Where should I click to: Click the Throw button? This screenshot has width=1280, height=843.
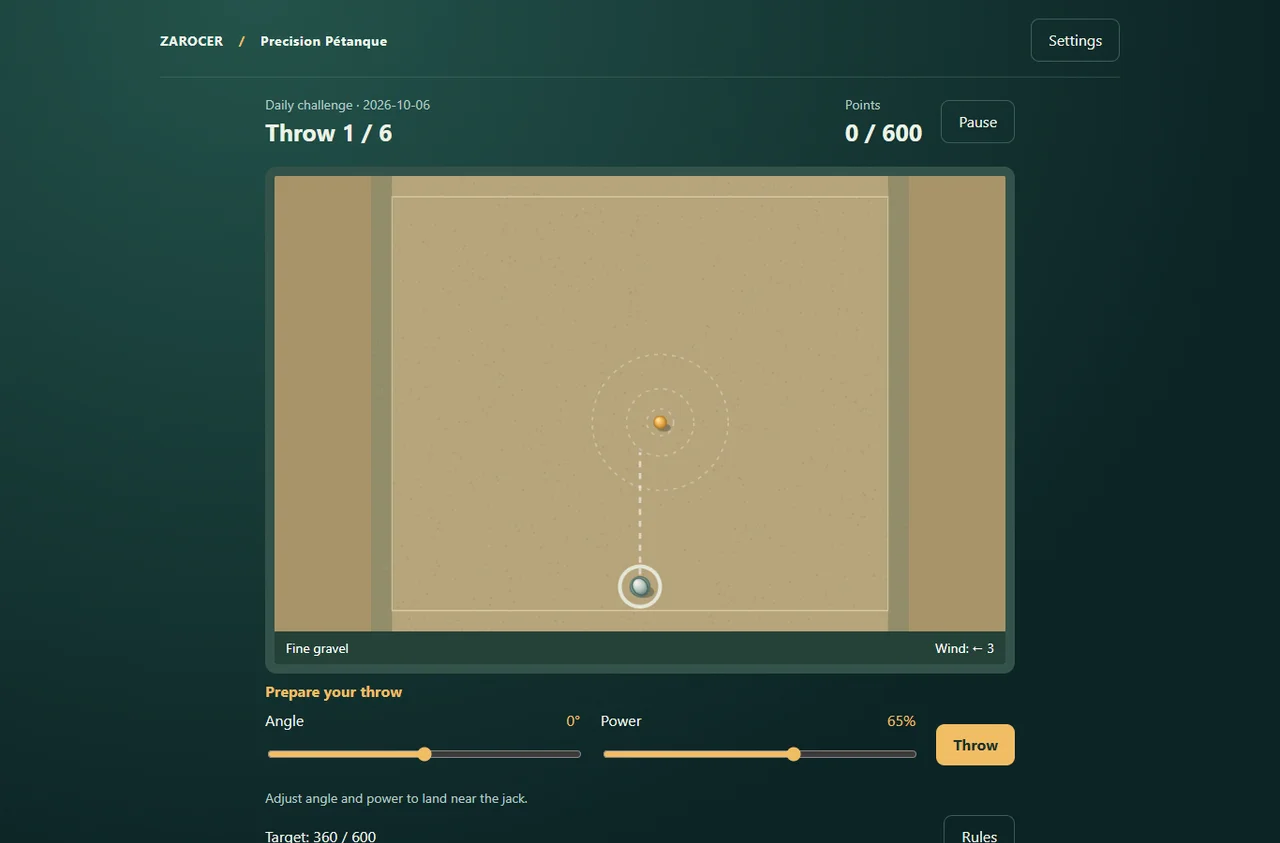tap(975, 745)
